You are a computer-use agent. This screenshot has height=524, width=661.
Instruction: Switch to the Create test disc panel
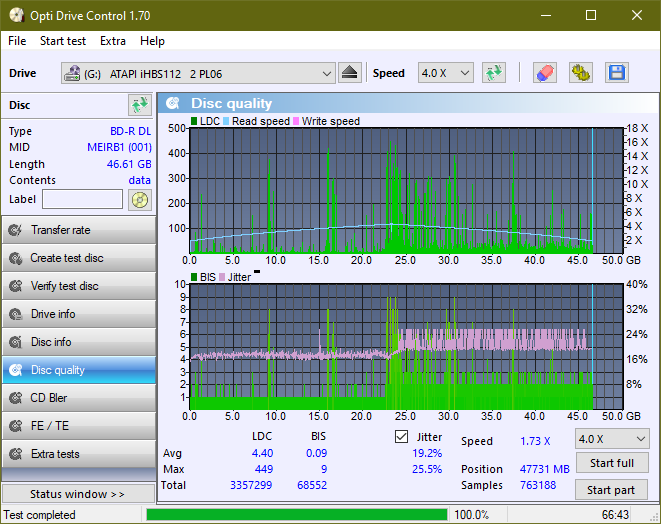coord(79,258)
